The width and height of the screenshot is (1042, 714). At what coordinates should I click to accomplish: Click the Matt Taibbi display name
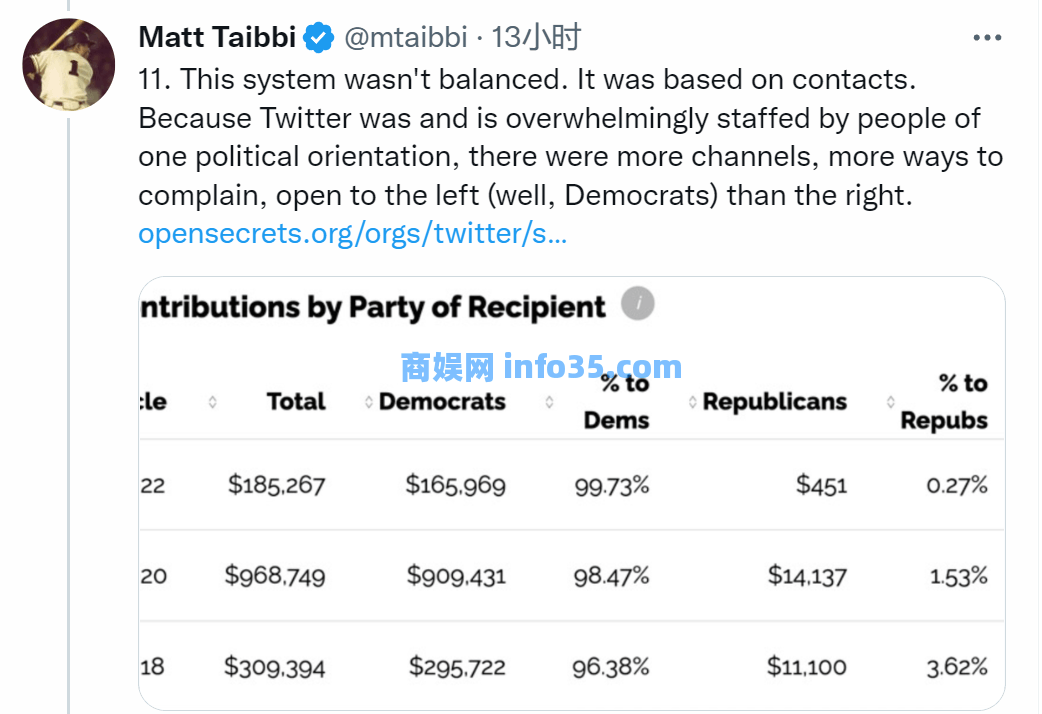tap(217, 38)
